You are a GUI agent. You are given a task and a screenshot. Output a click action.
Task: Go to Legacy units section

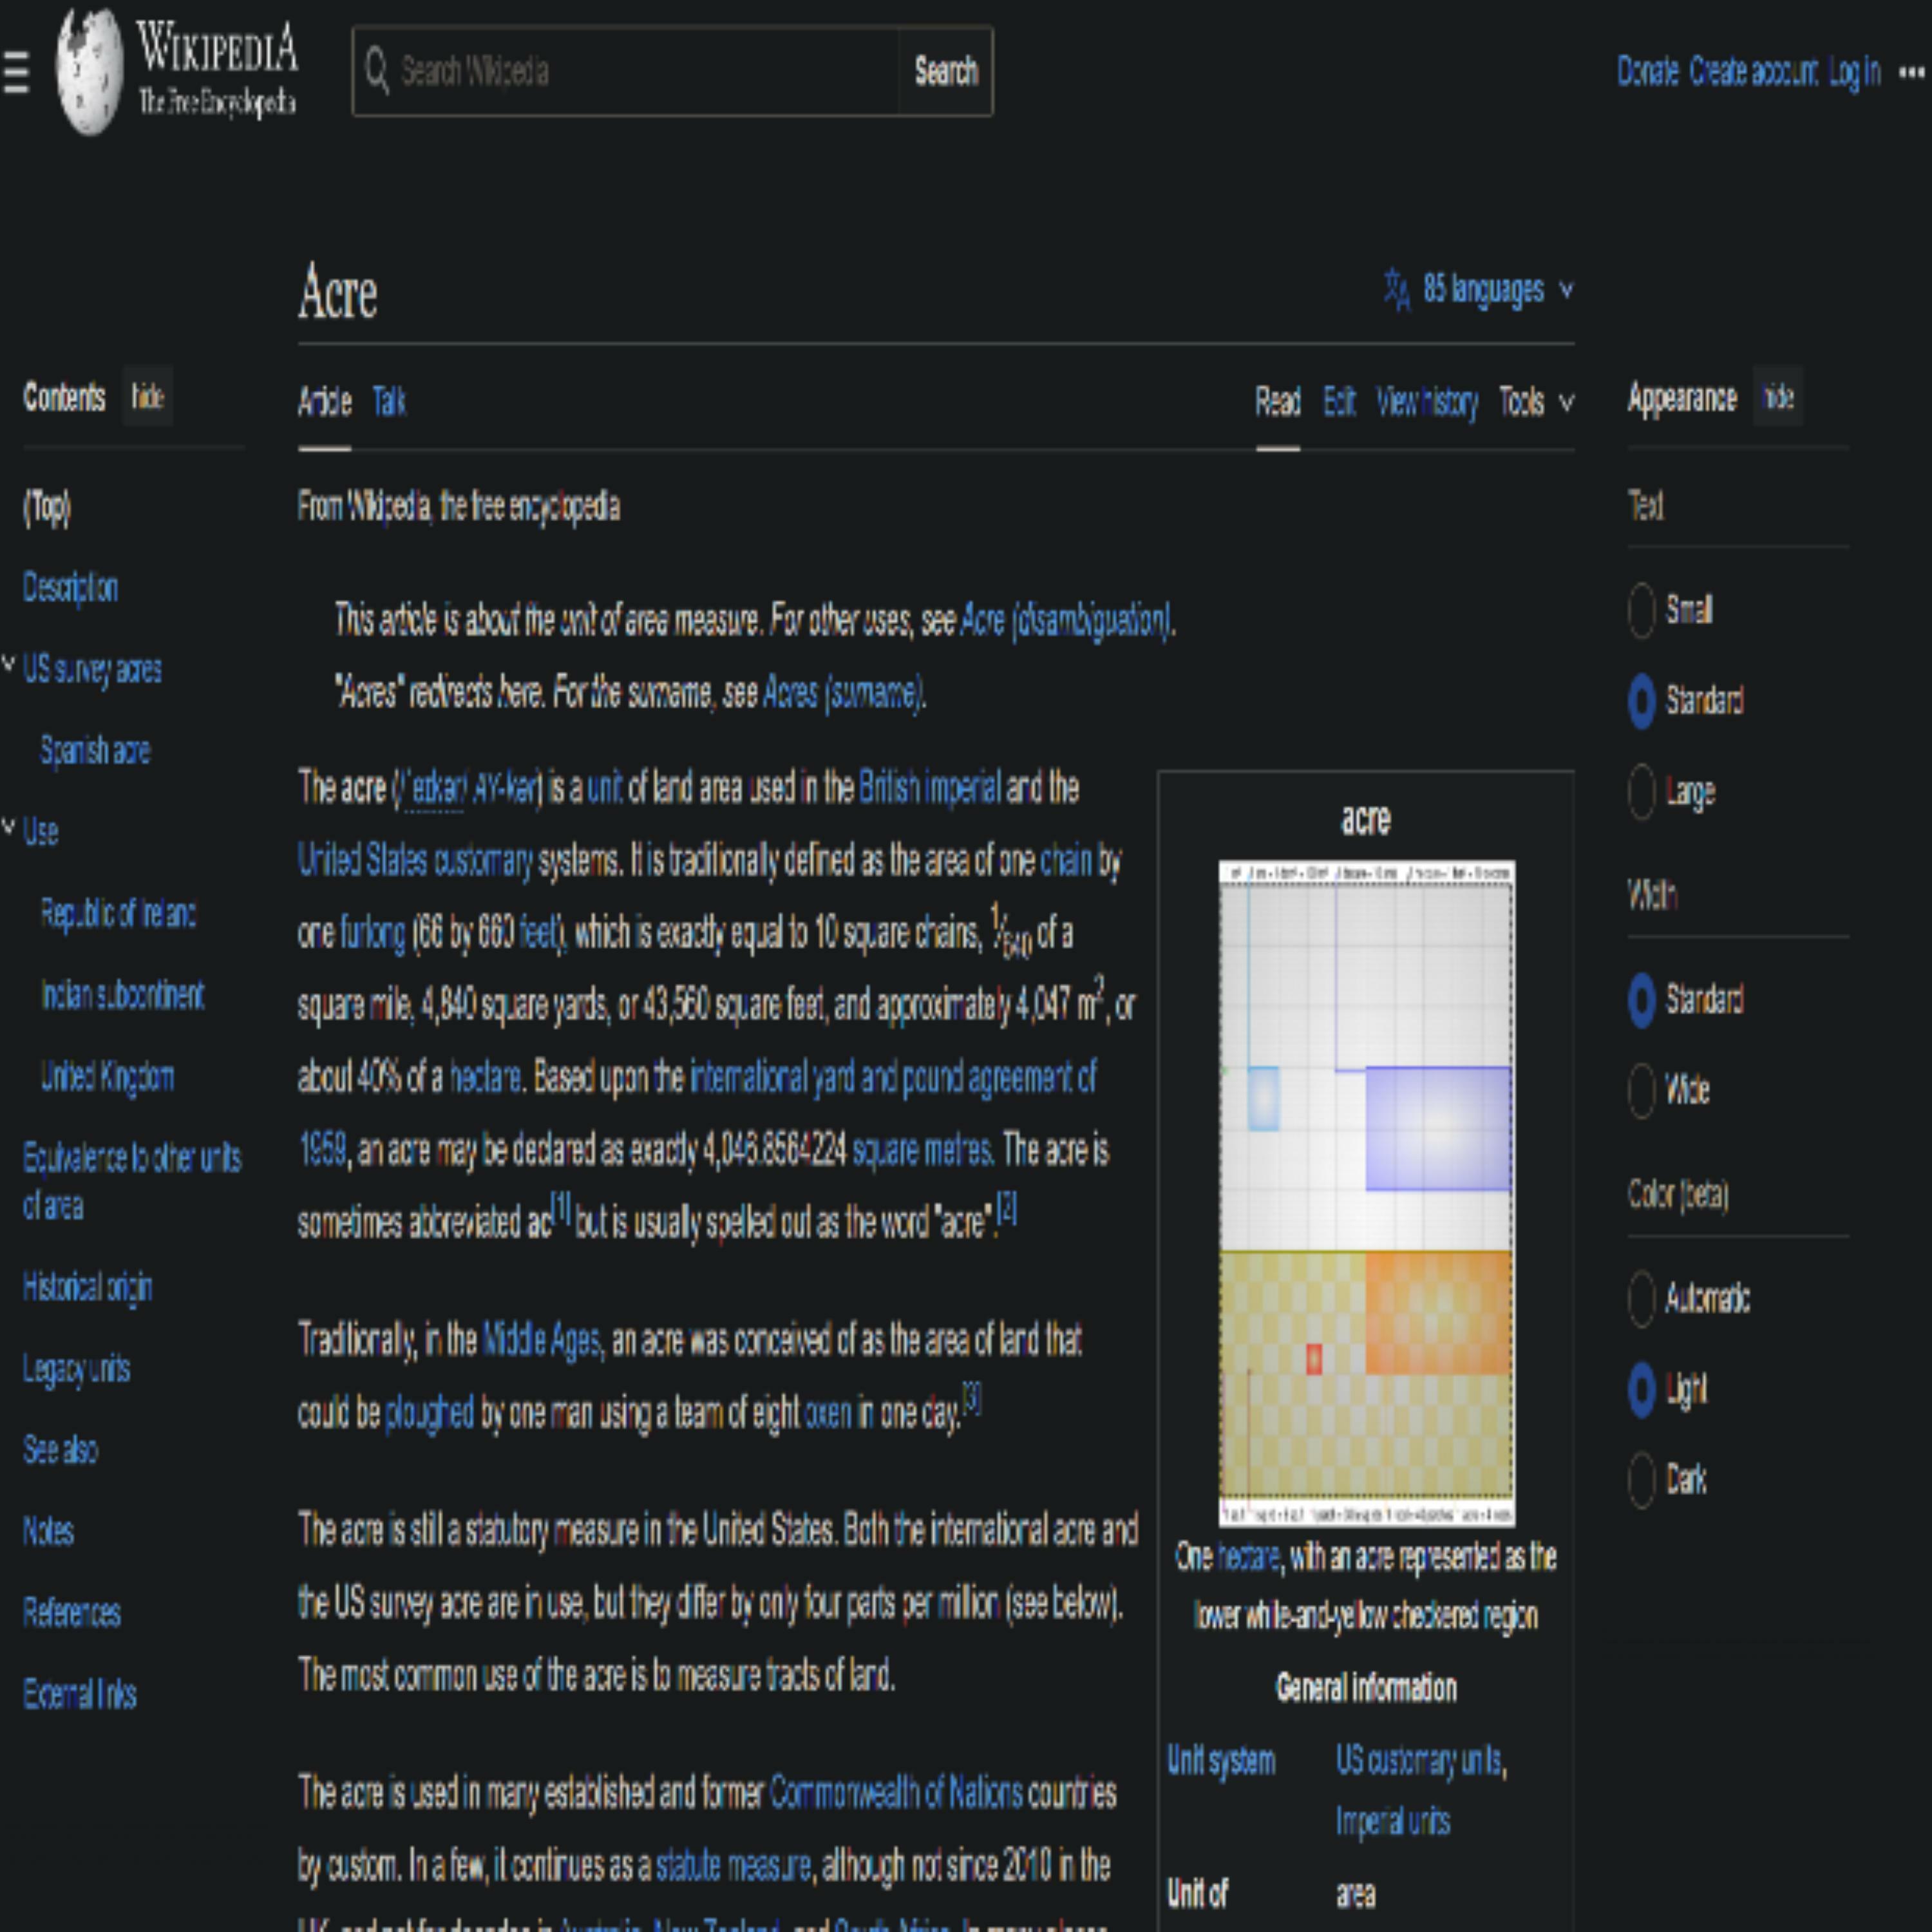point(76,1369)
